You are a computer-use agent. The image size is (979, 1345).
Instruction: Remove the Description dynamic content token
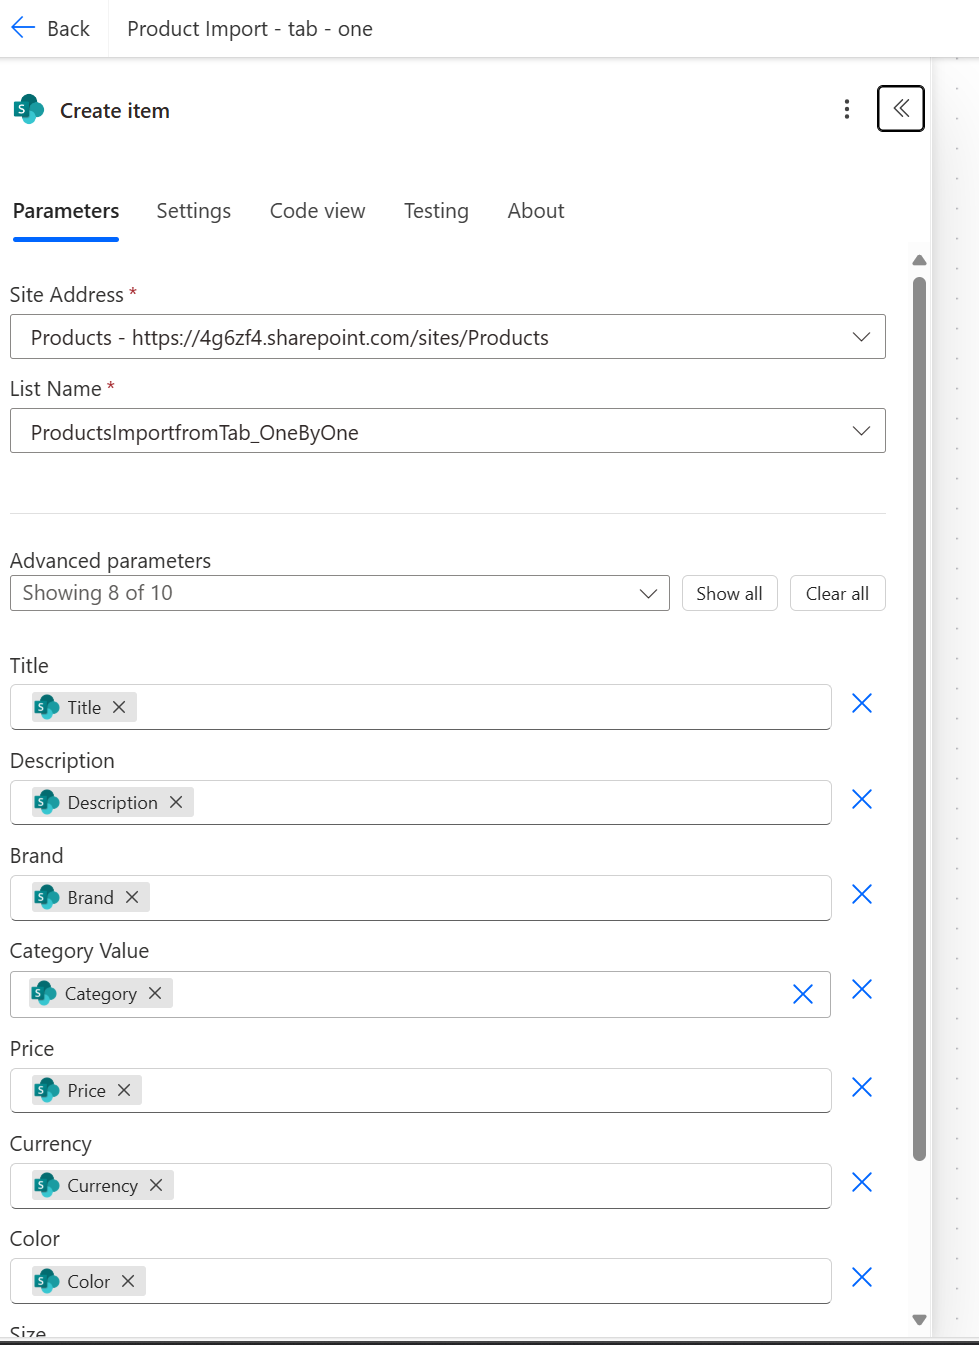[x=175, y=802]
